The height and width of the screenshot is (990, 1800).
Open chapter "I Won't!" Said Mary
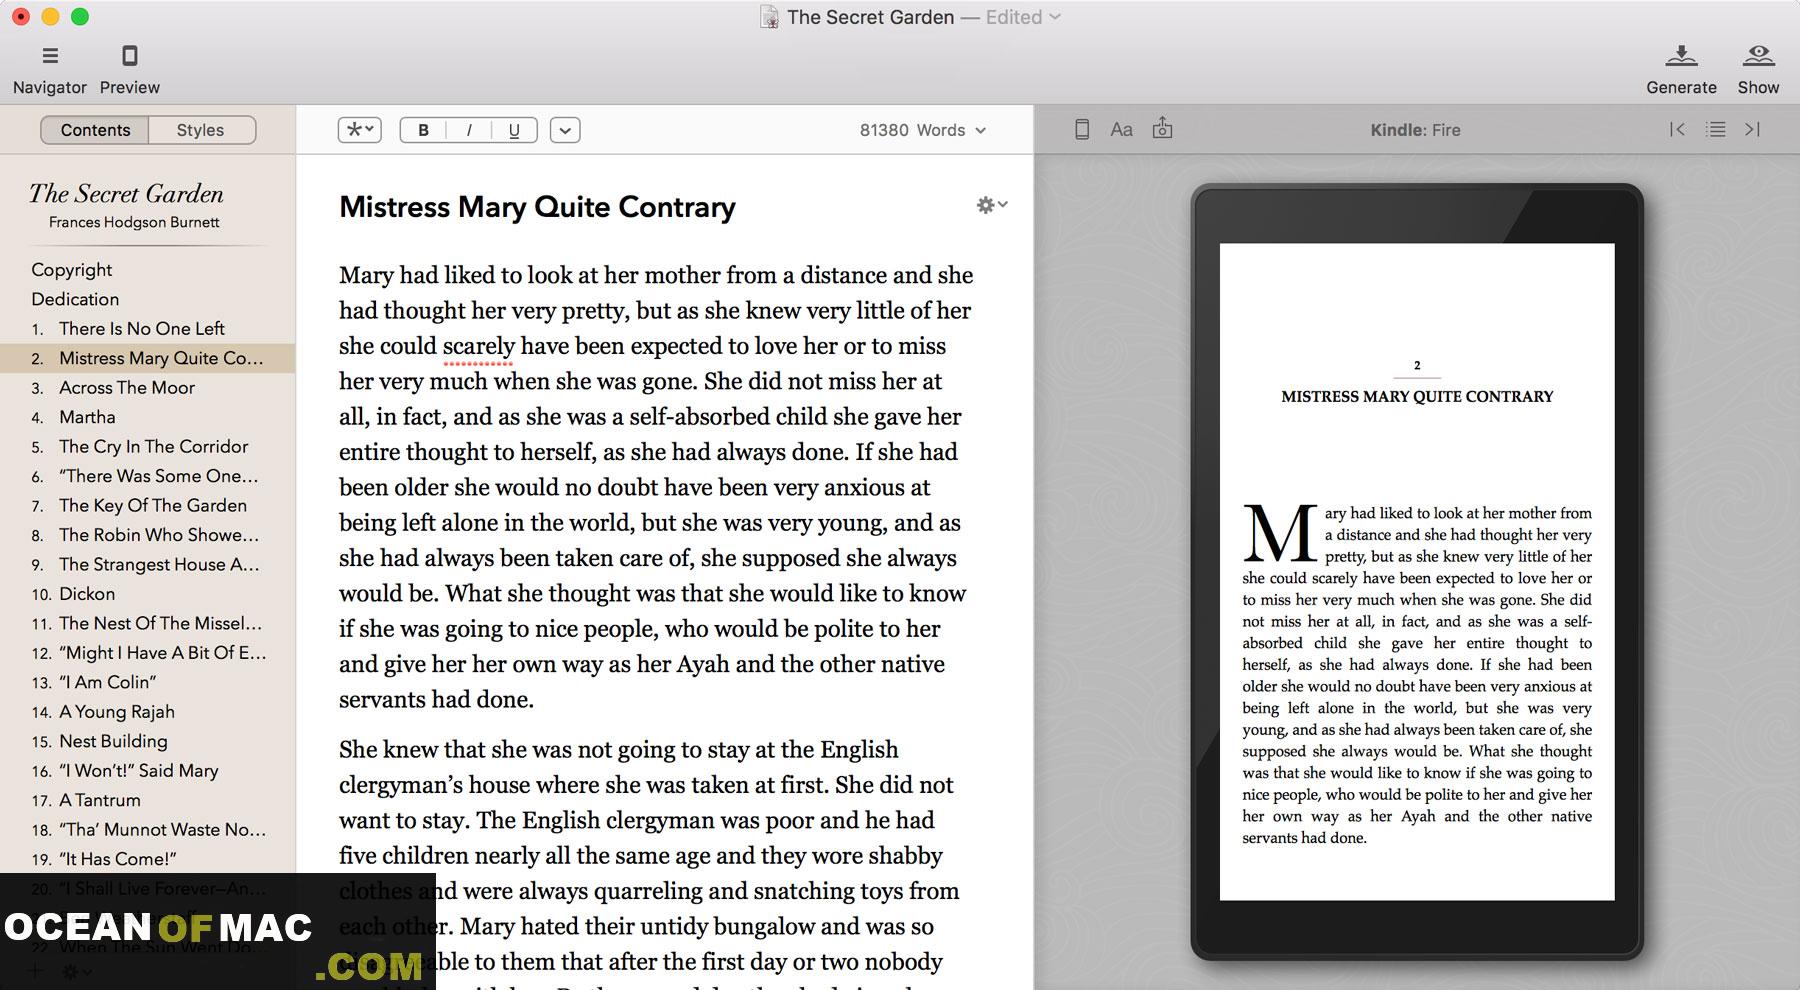pos(148,771)
